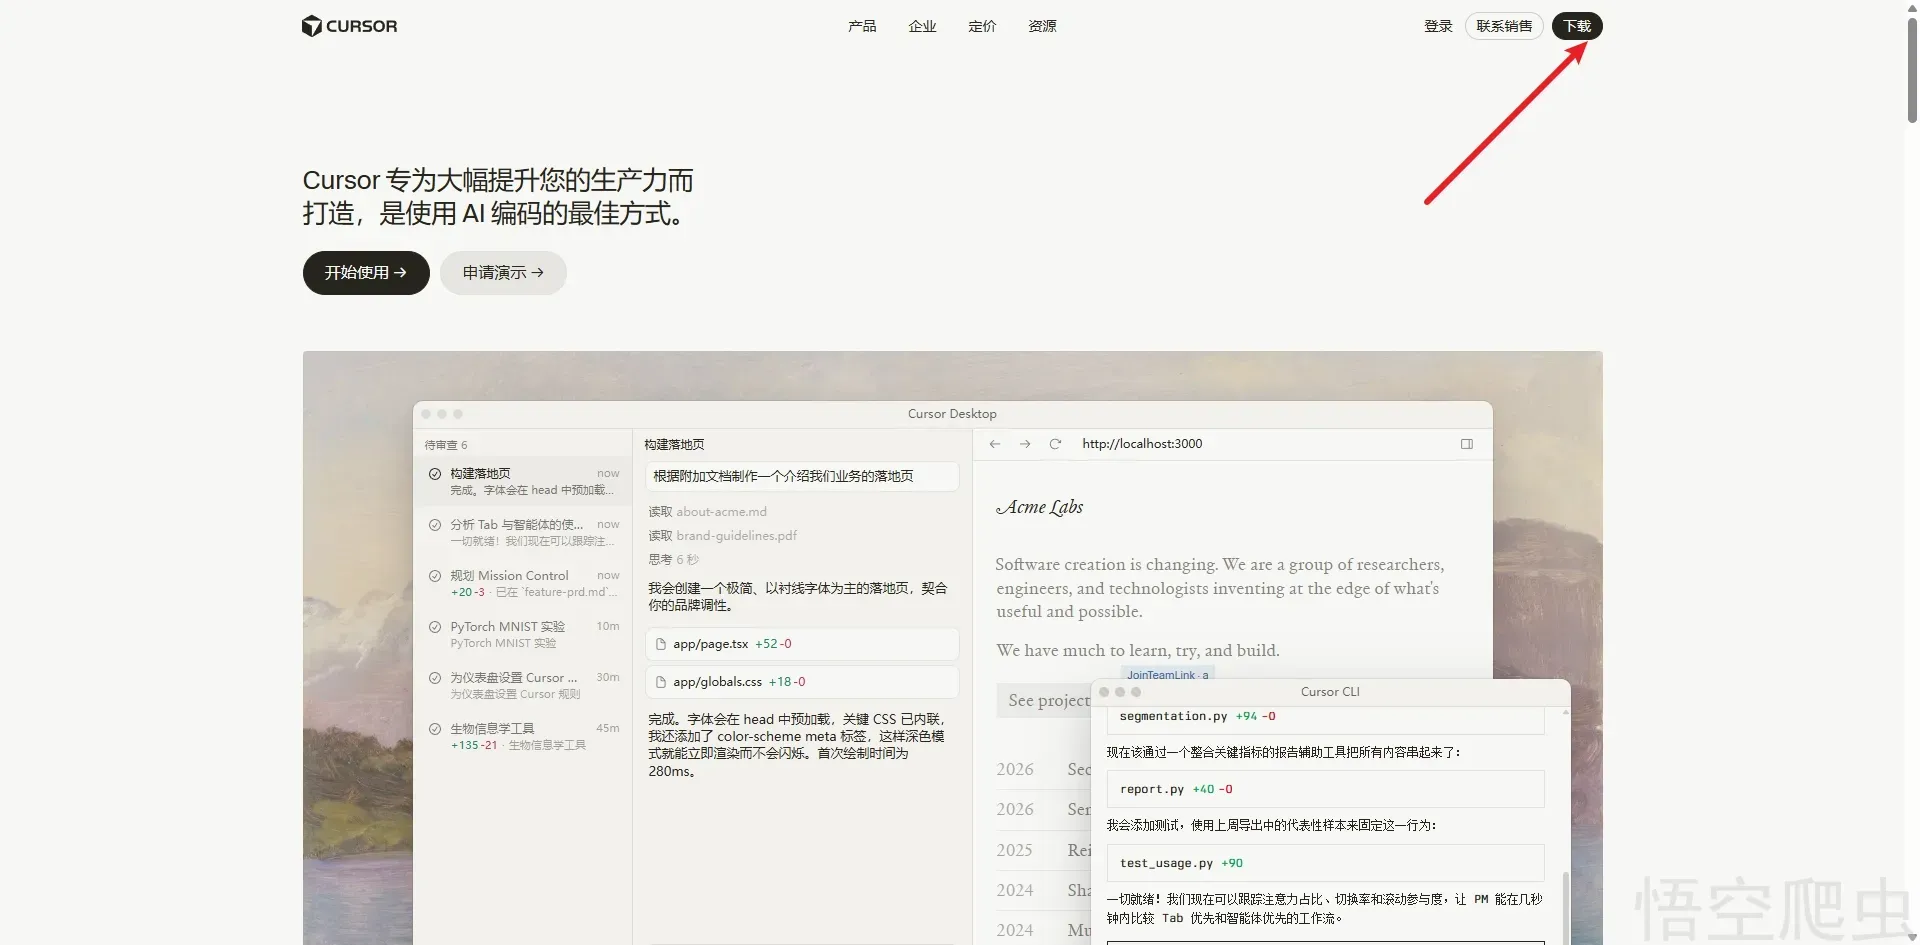The width and height of the screenshot is (1920, 945).
Task: Click the 申请演示 button
Action: [503, 273]
